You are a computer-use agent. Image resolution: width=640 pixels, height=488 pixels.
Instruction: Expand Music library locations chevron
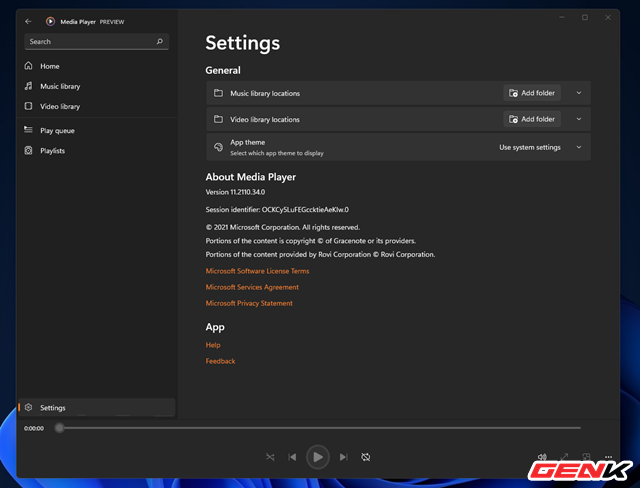click(x=579, y=93)
